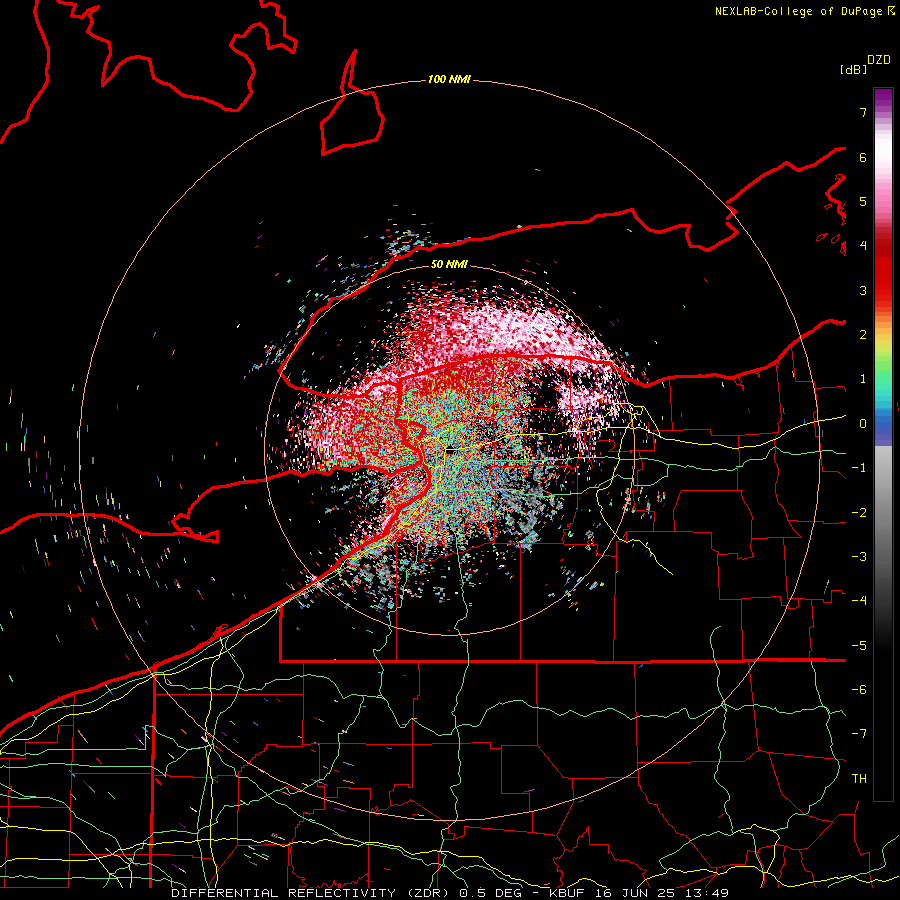This screenshot has height=900, width=900.
Task: Click the TH label on color scale
Action: (x=859, y=779)
